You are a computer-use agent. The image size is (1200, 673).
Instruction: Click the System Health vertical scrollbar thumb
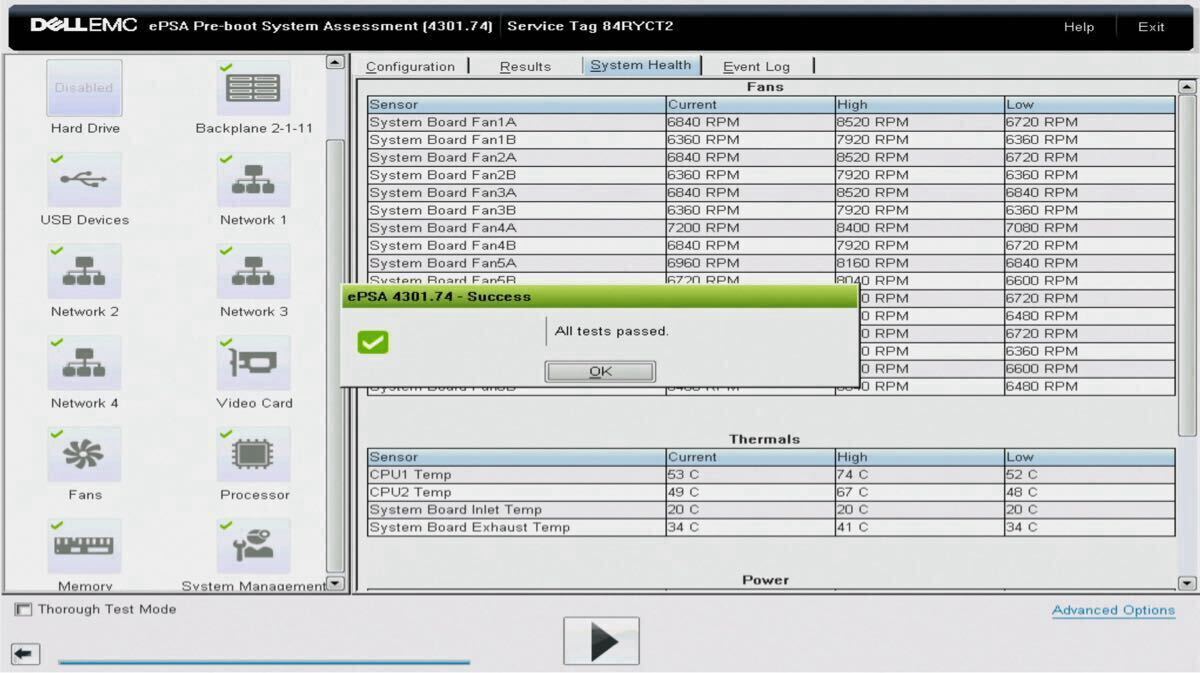(1187, 265)
